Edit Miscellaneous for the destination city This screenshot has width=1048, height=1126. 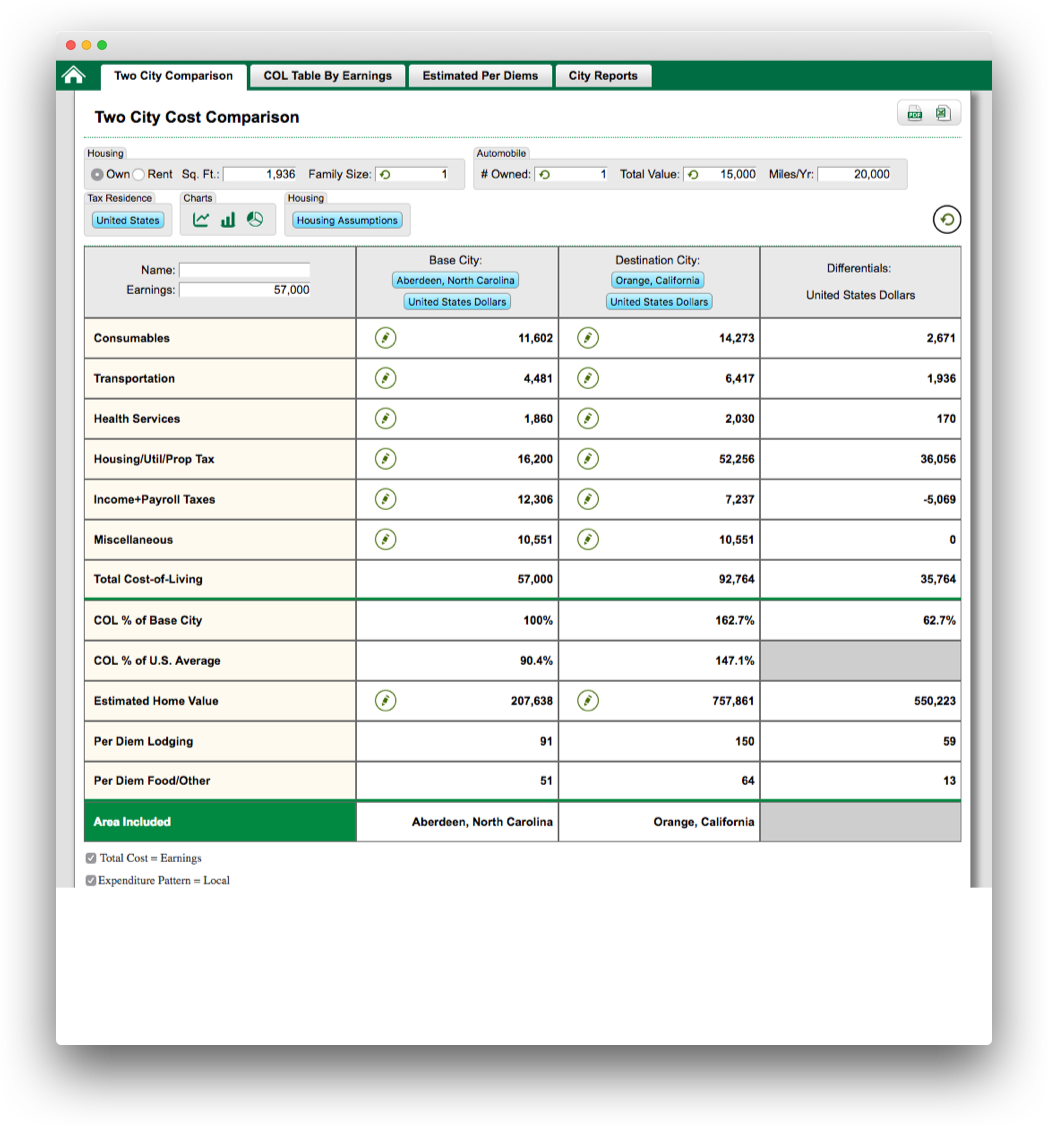pyautogui.click(x=588, y=539)
